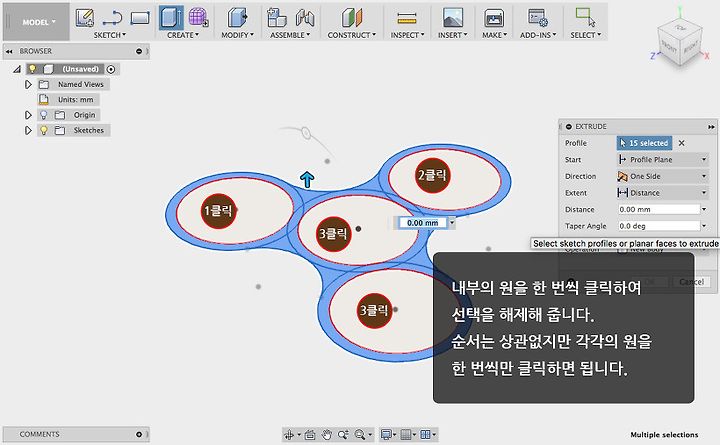Click the Cancel button in Extrude dialog
This screenshot has width=720, height=445.
(x=692, y=282)
